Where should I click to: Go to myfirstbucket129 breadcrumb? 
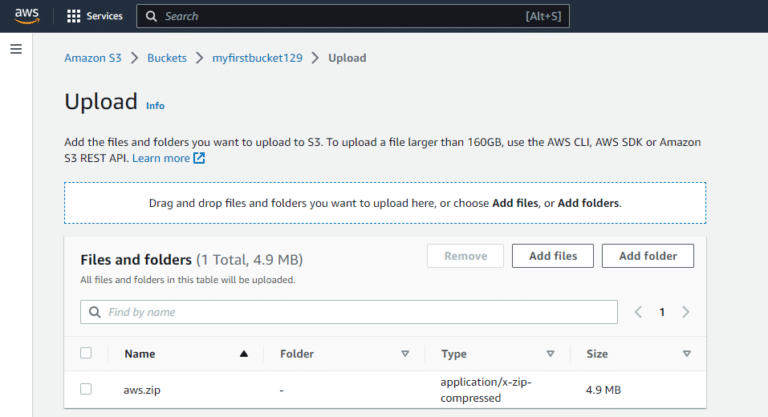259,58
